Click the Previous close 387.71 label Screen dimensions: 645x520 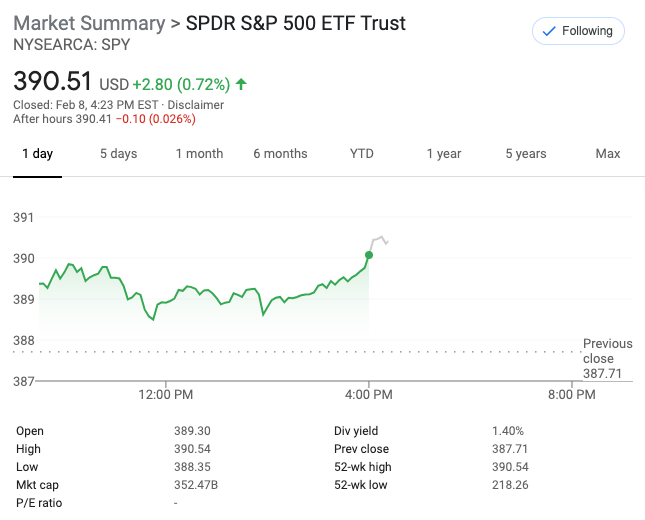pos(607,358)
